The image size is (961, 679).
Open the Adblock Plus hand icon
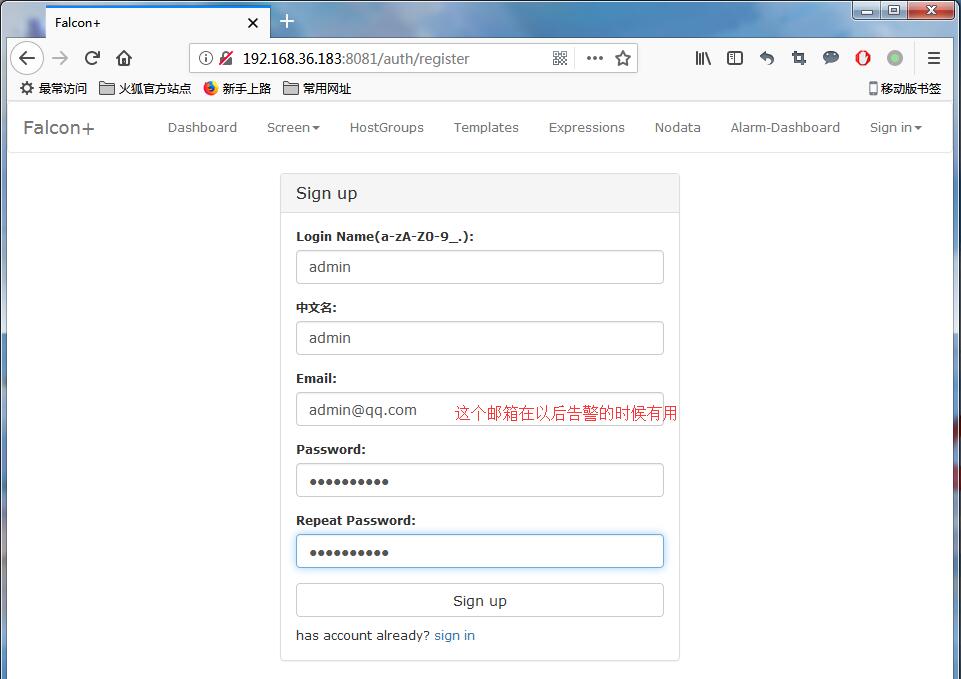click(x=863, y=58)
